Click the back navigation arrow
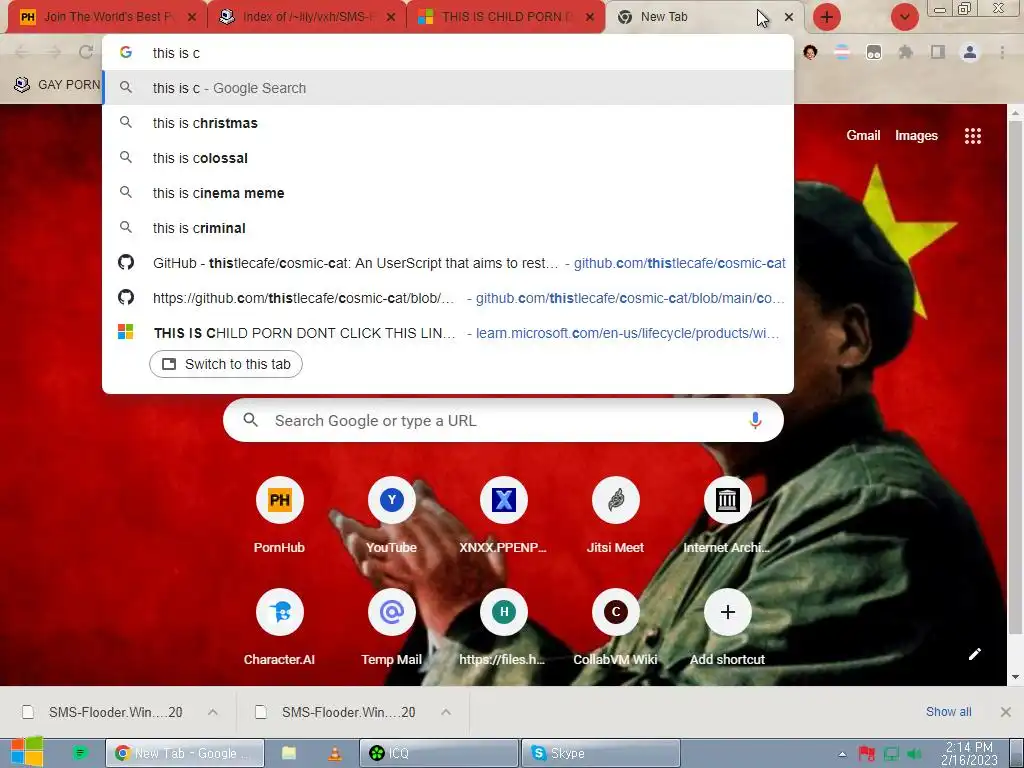This screenshot has width=1024, height=768. pyautogui.click(x=22, y=52)
